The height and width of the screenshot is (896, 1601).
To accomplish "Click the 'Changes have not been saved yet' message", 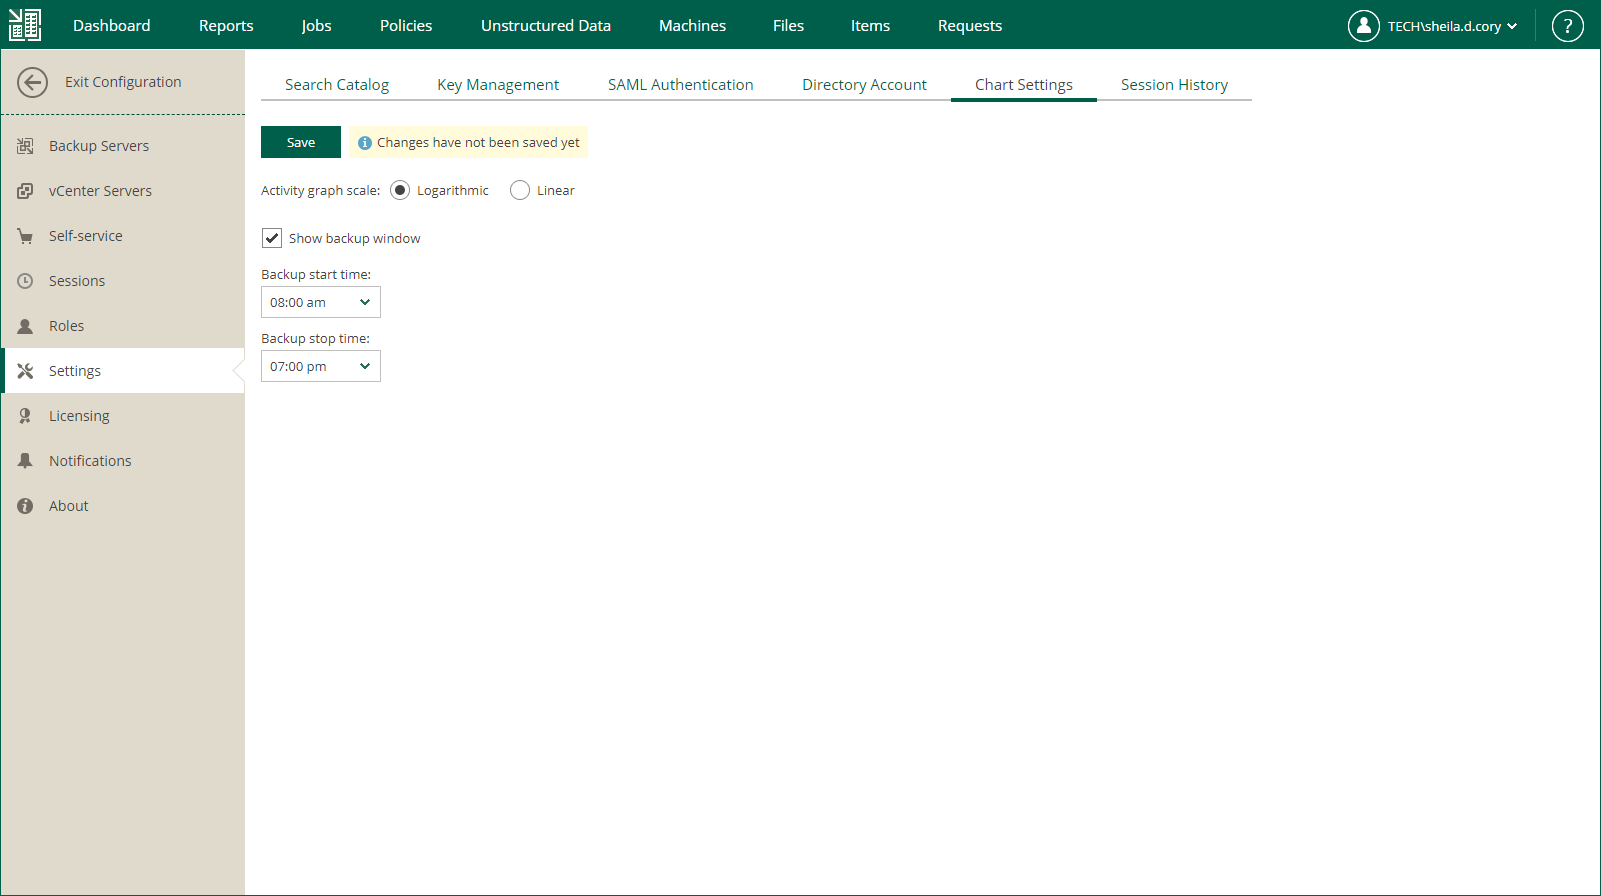I will [478, 143].
